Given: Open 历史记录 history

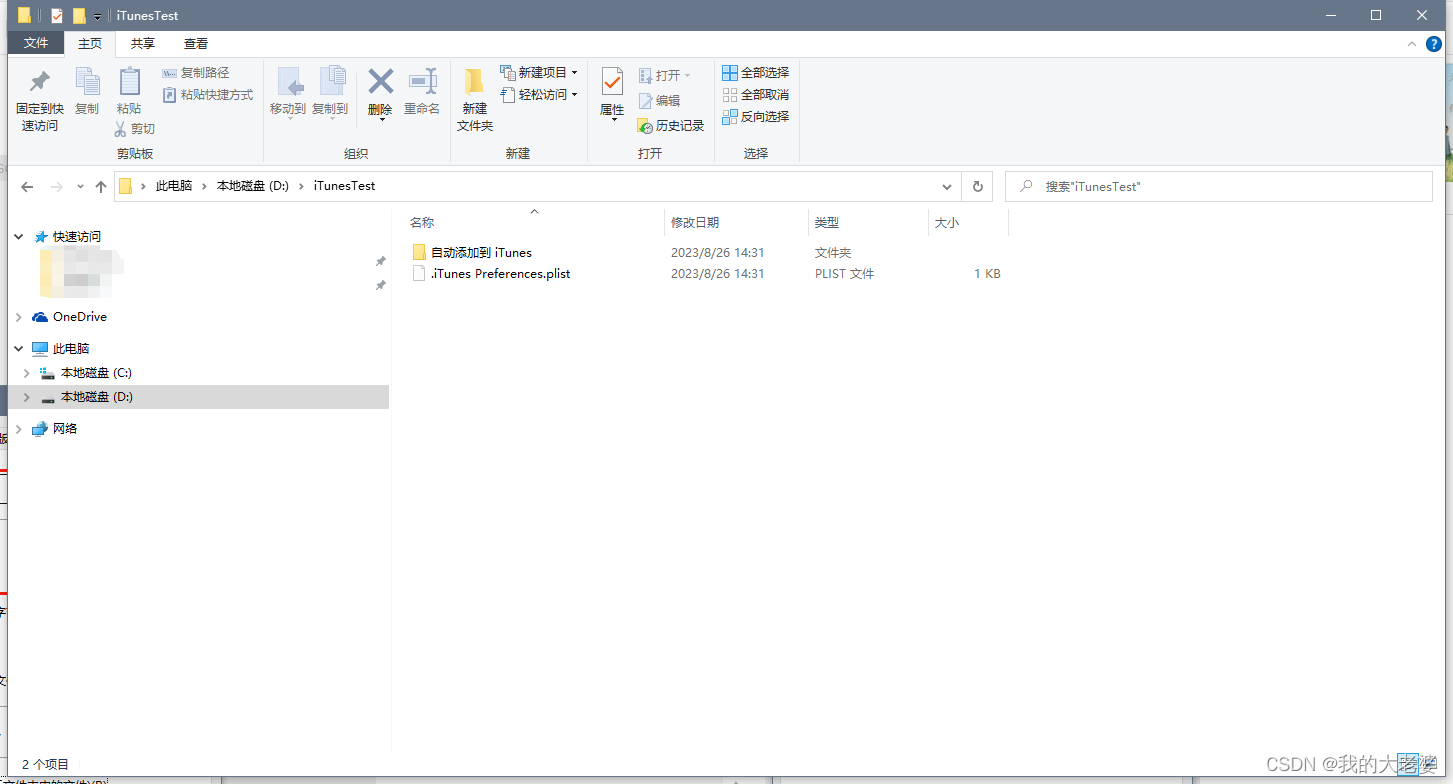Looking at the screenshot, I should [670, 126].
